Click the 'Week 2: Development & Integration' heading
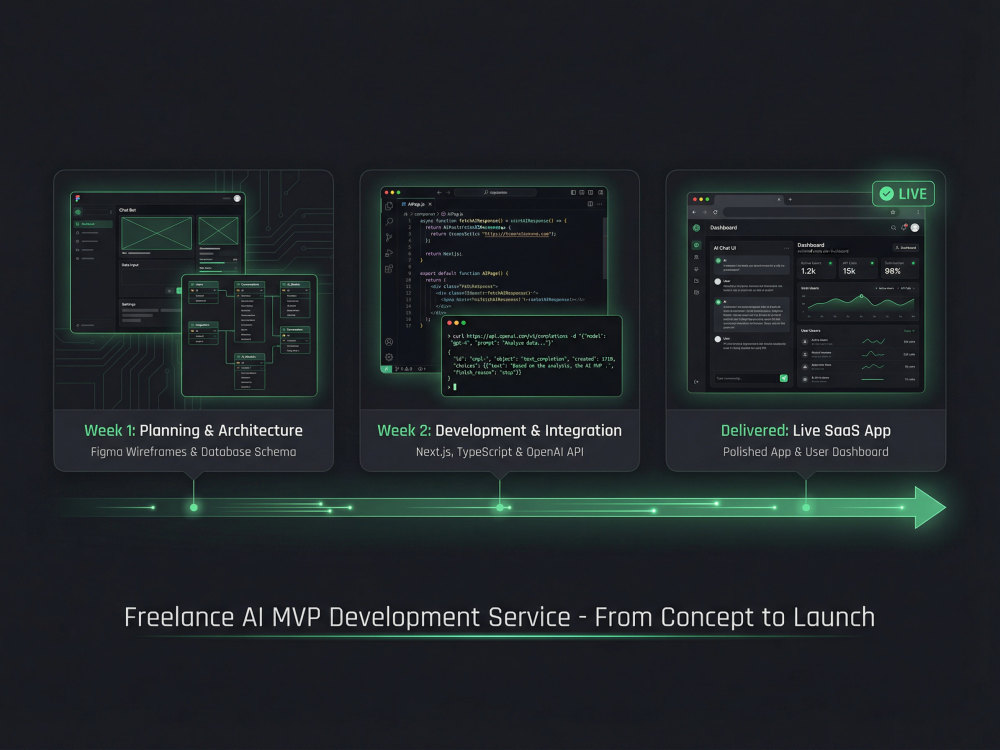Viewport: 1000px width, 750px height. click(499, 430)
